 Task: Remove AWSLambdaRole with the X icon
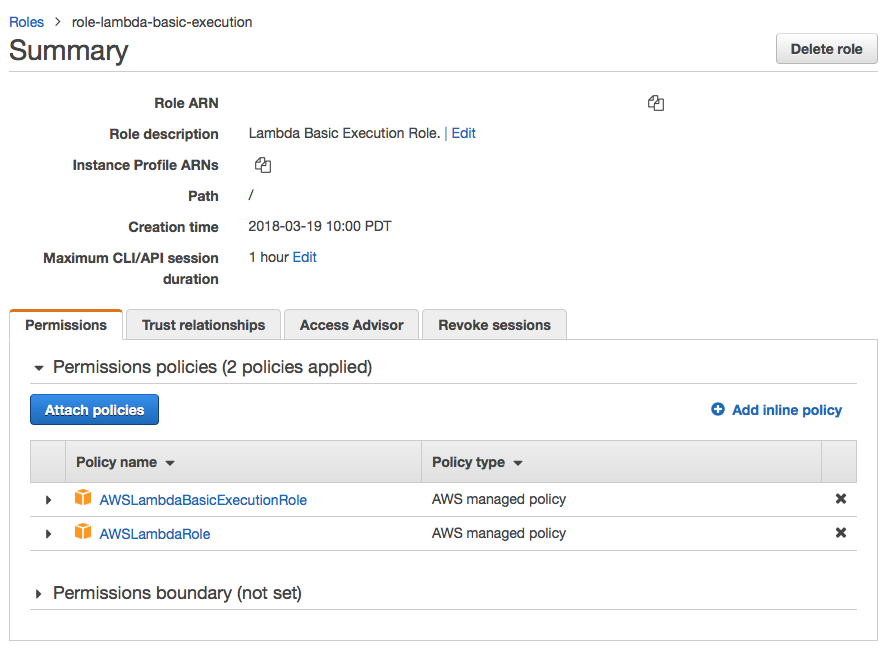[x=841, y=533]
